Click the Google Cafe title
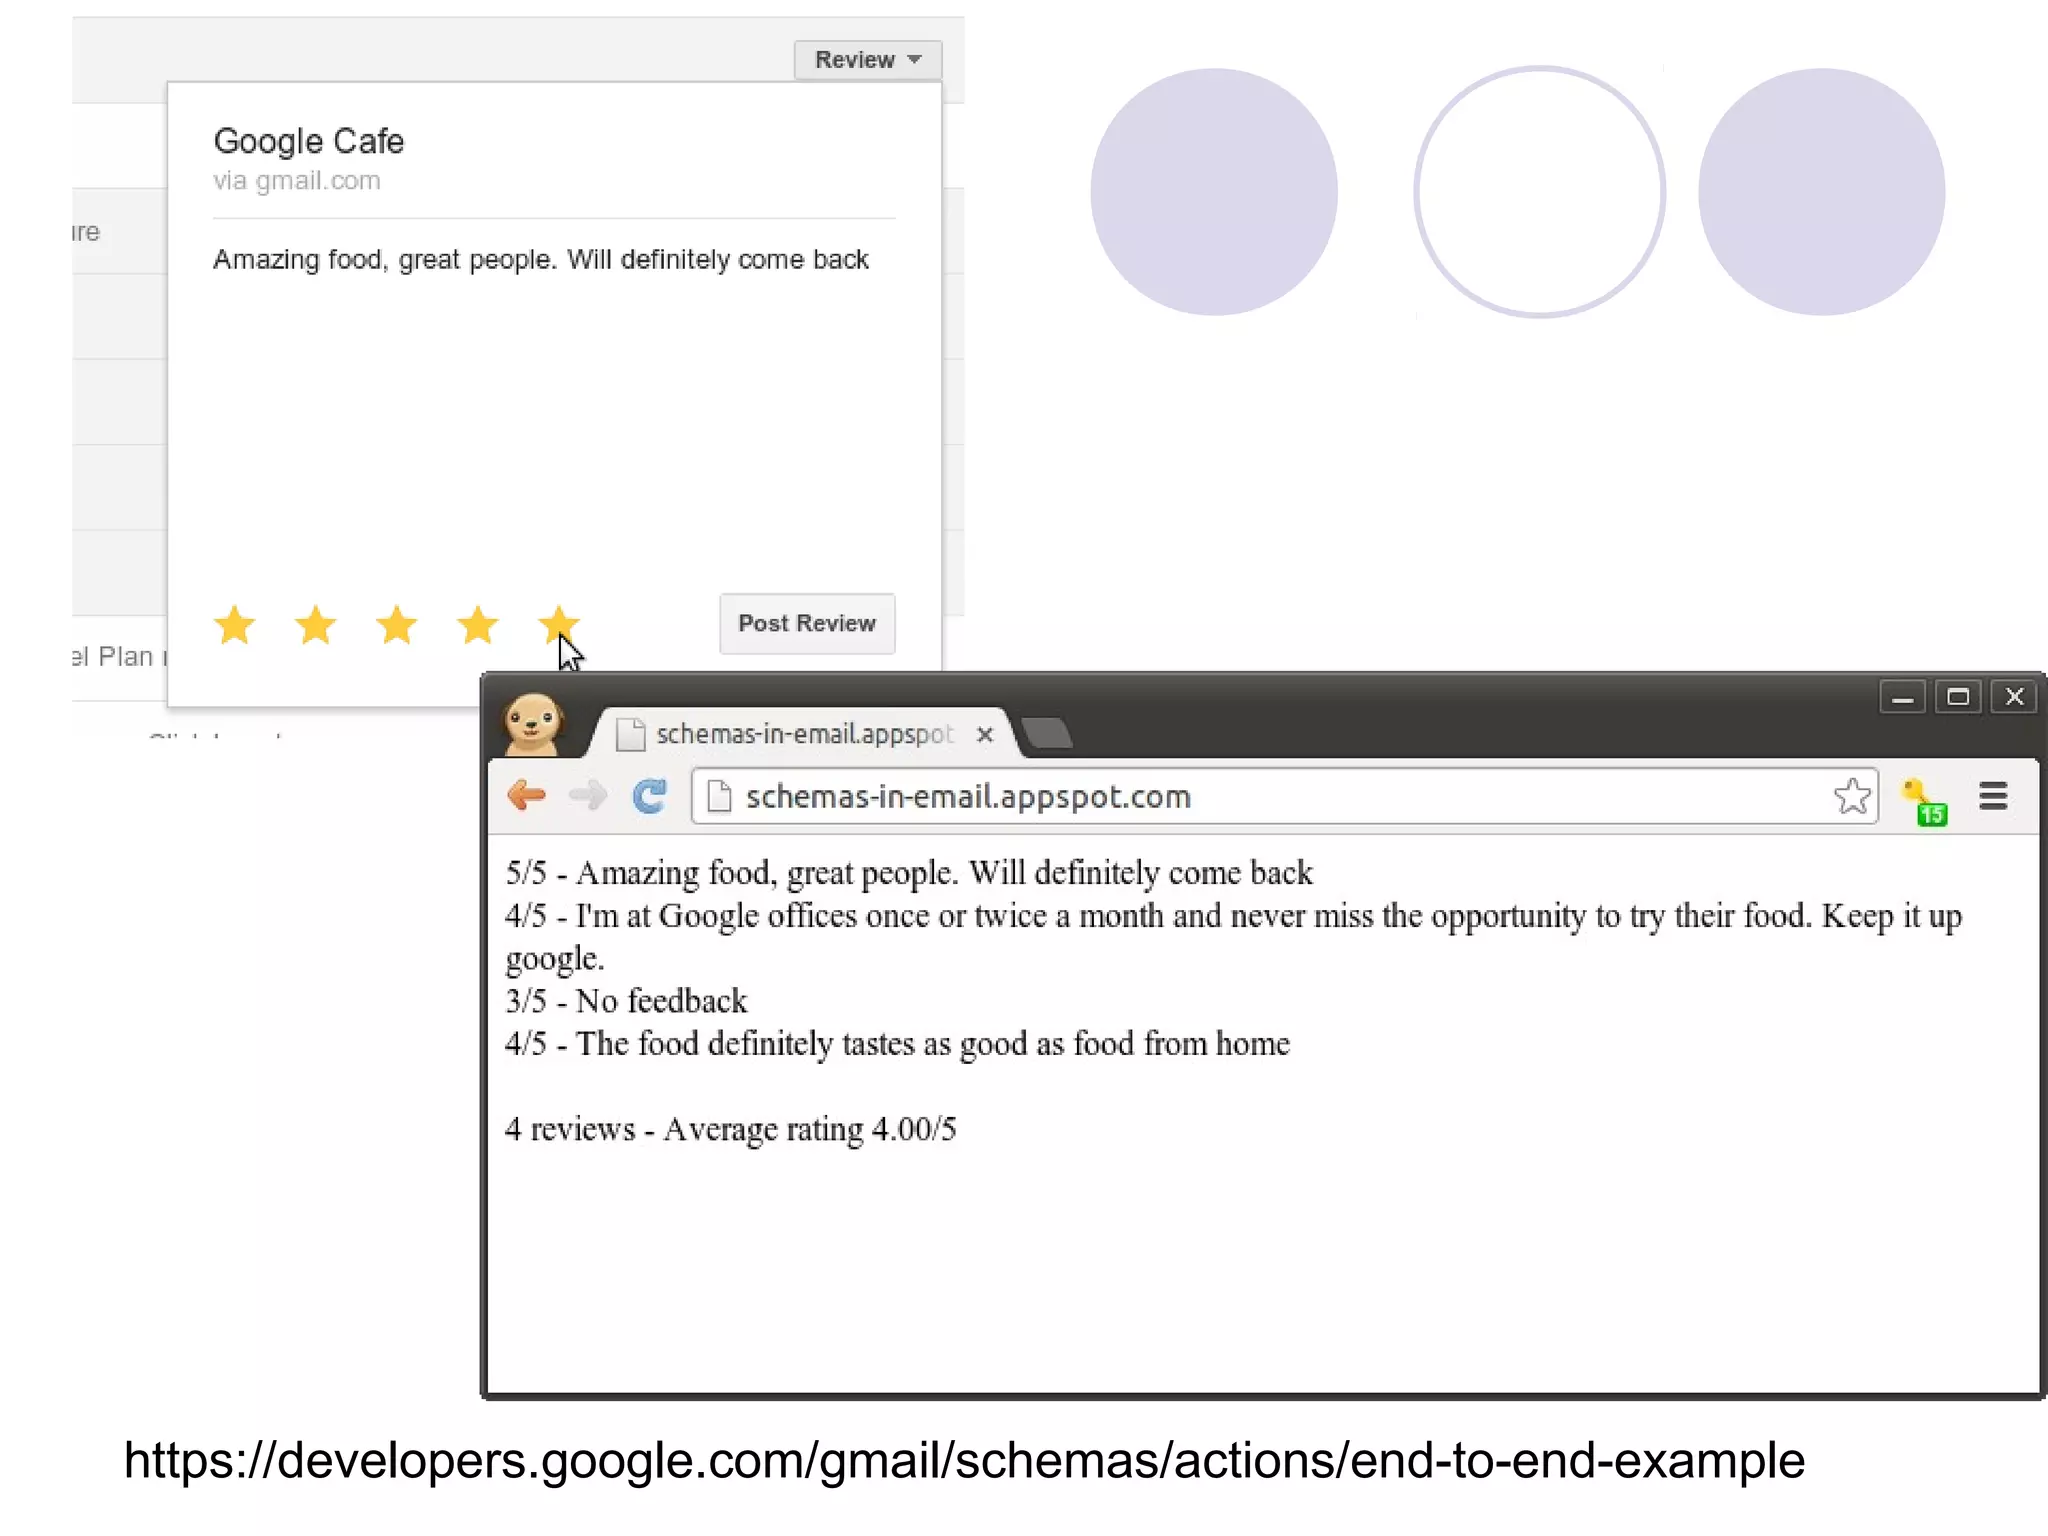The height and width of the screenshot is (1536, 2048). coord(309,141)
